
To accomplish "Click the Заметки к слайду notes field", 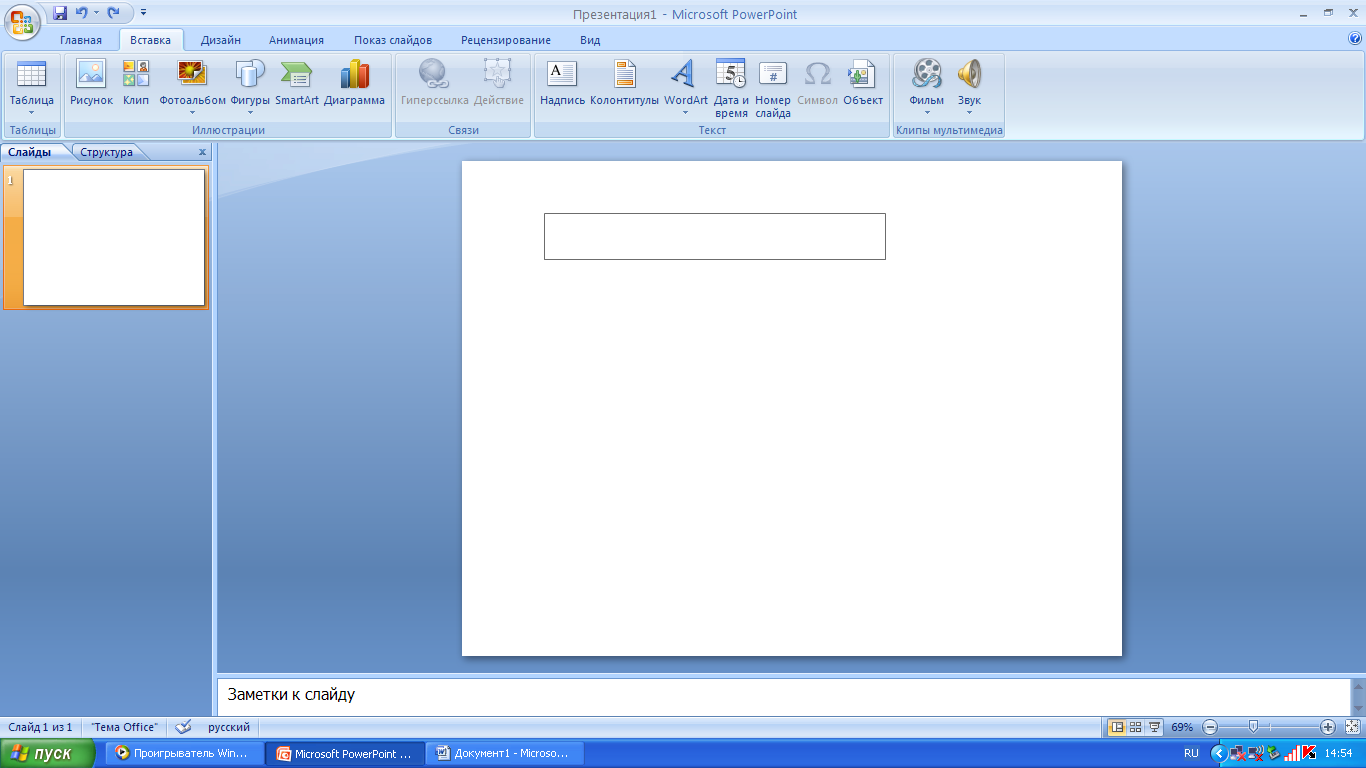I will (x=783, y=694).
